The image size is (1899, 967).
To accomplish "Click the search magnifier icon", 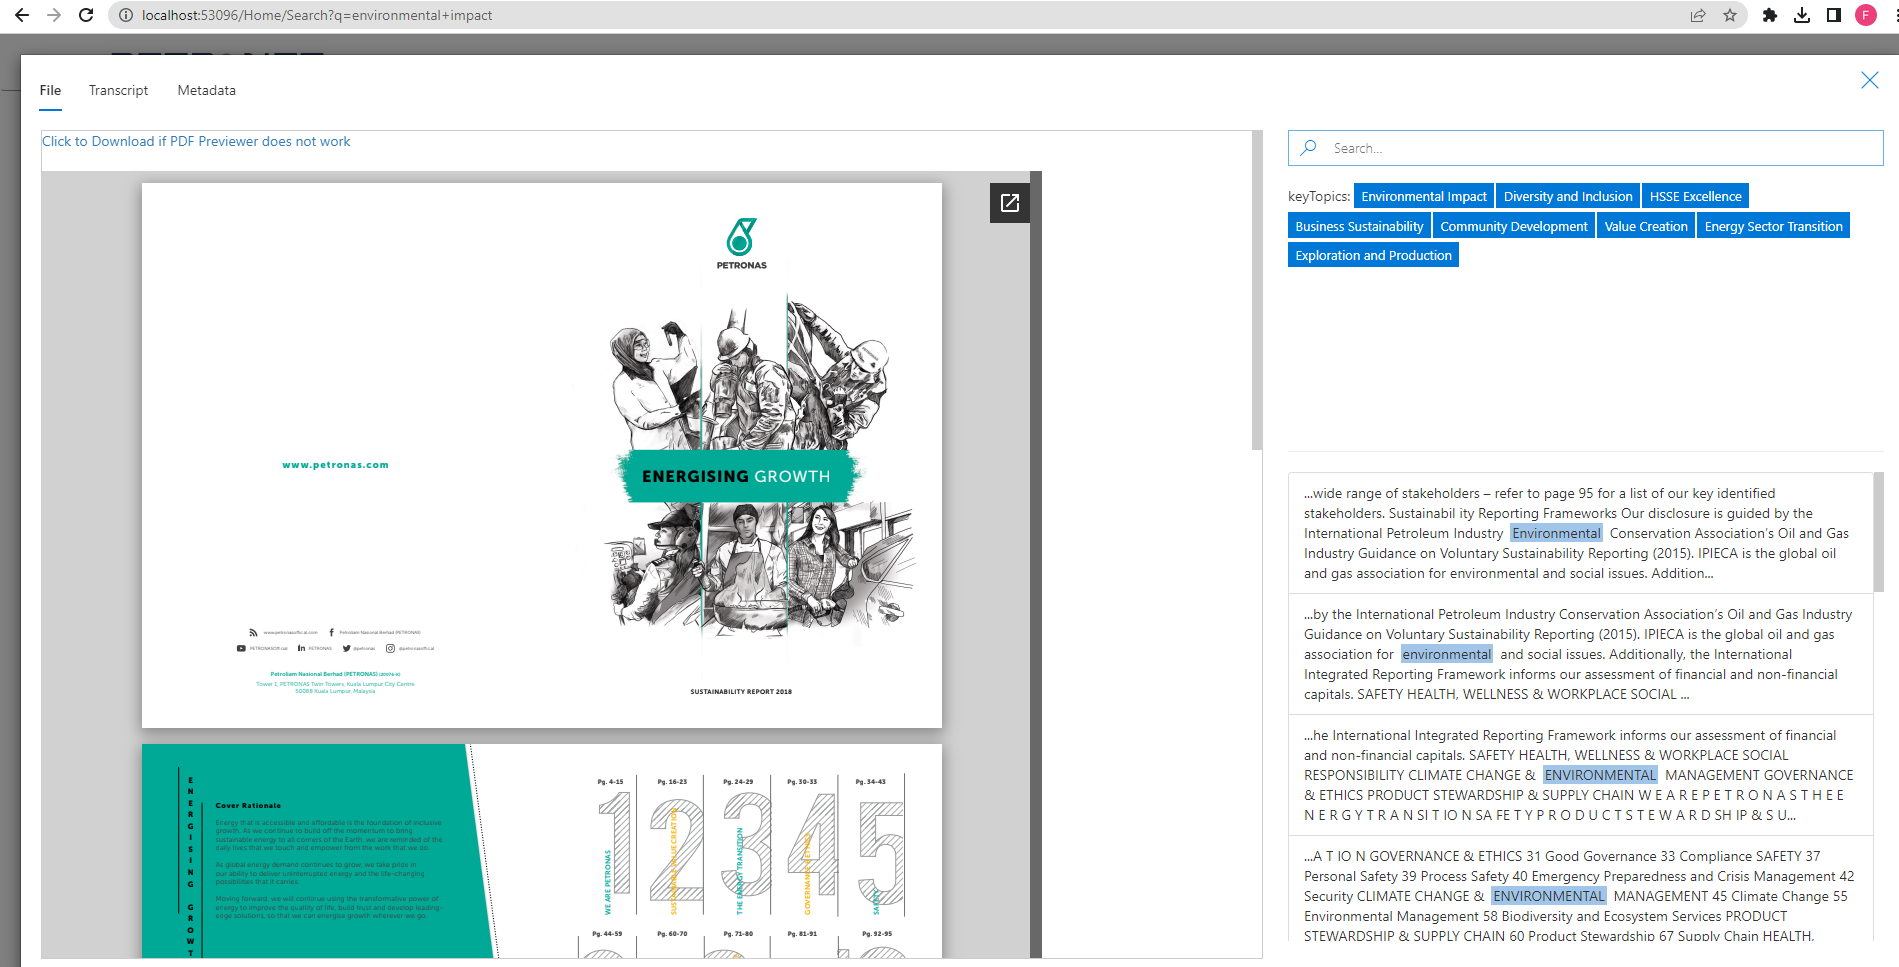I will point(1308,148).
